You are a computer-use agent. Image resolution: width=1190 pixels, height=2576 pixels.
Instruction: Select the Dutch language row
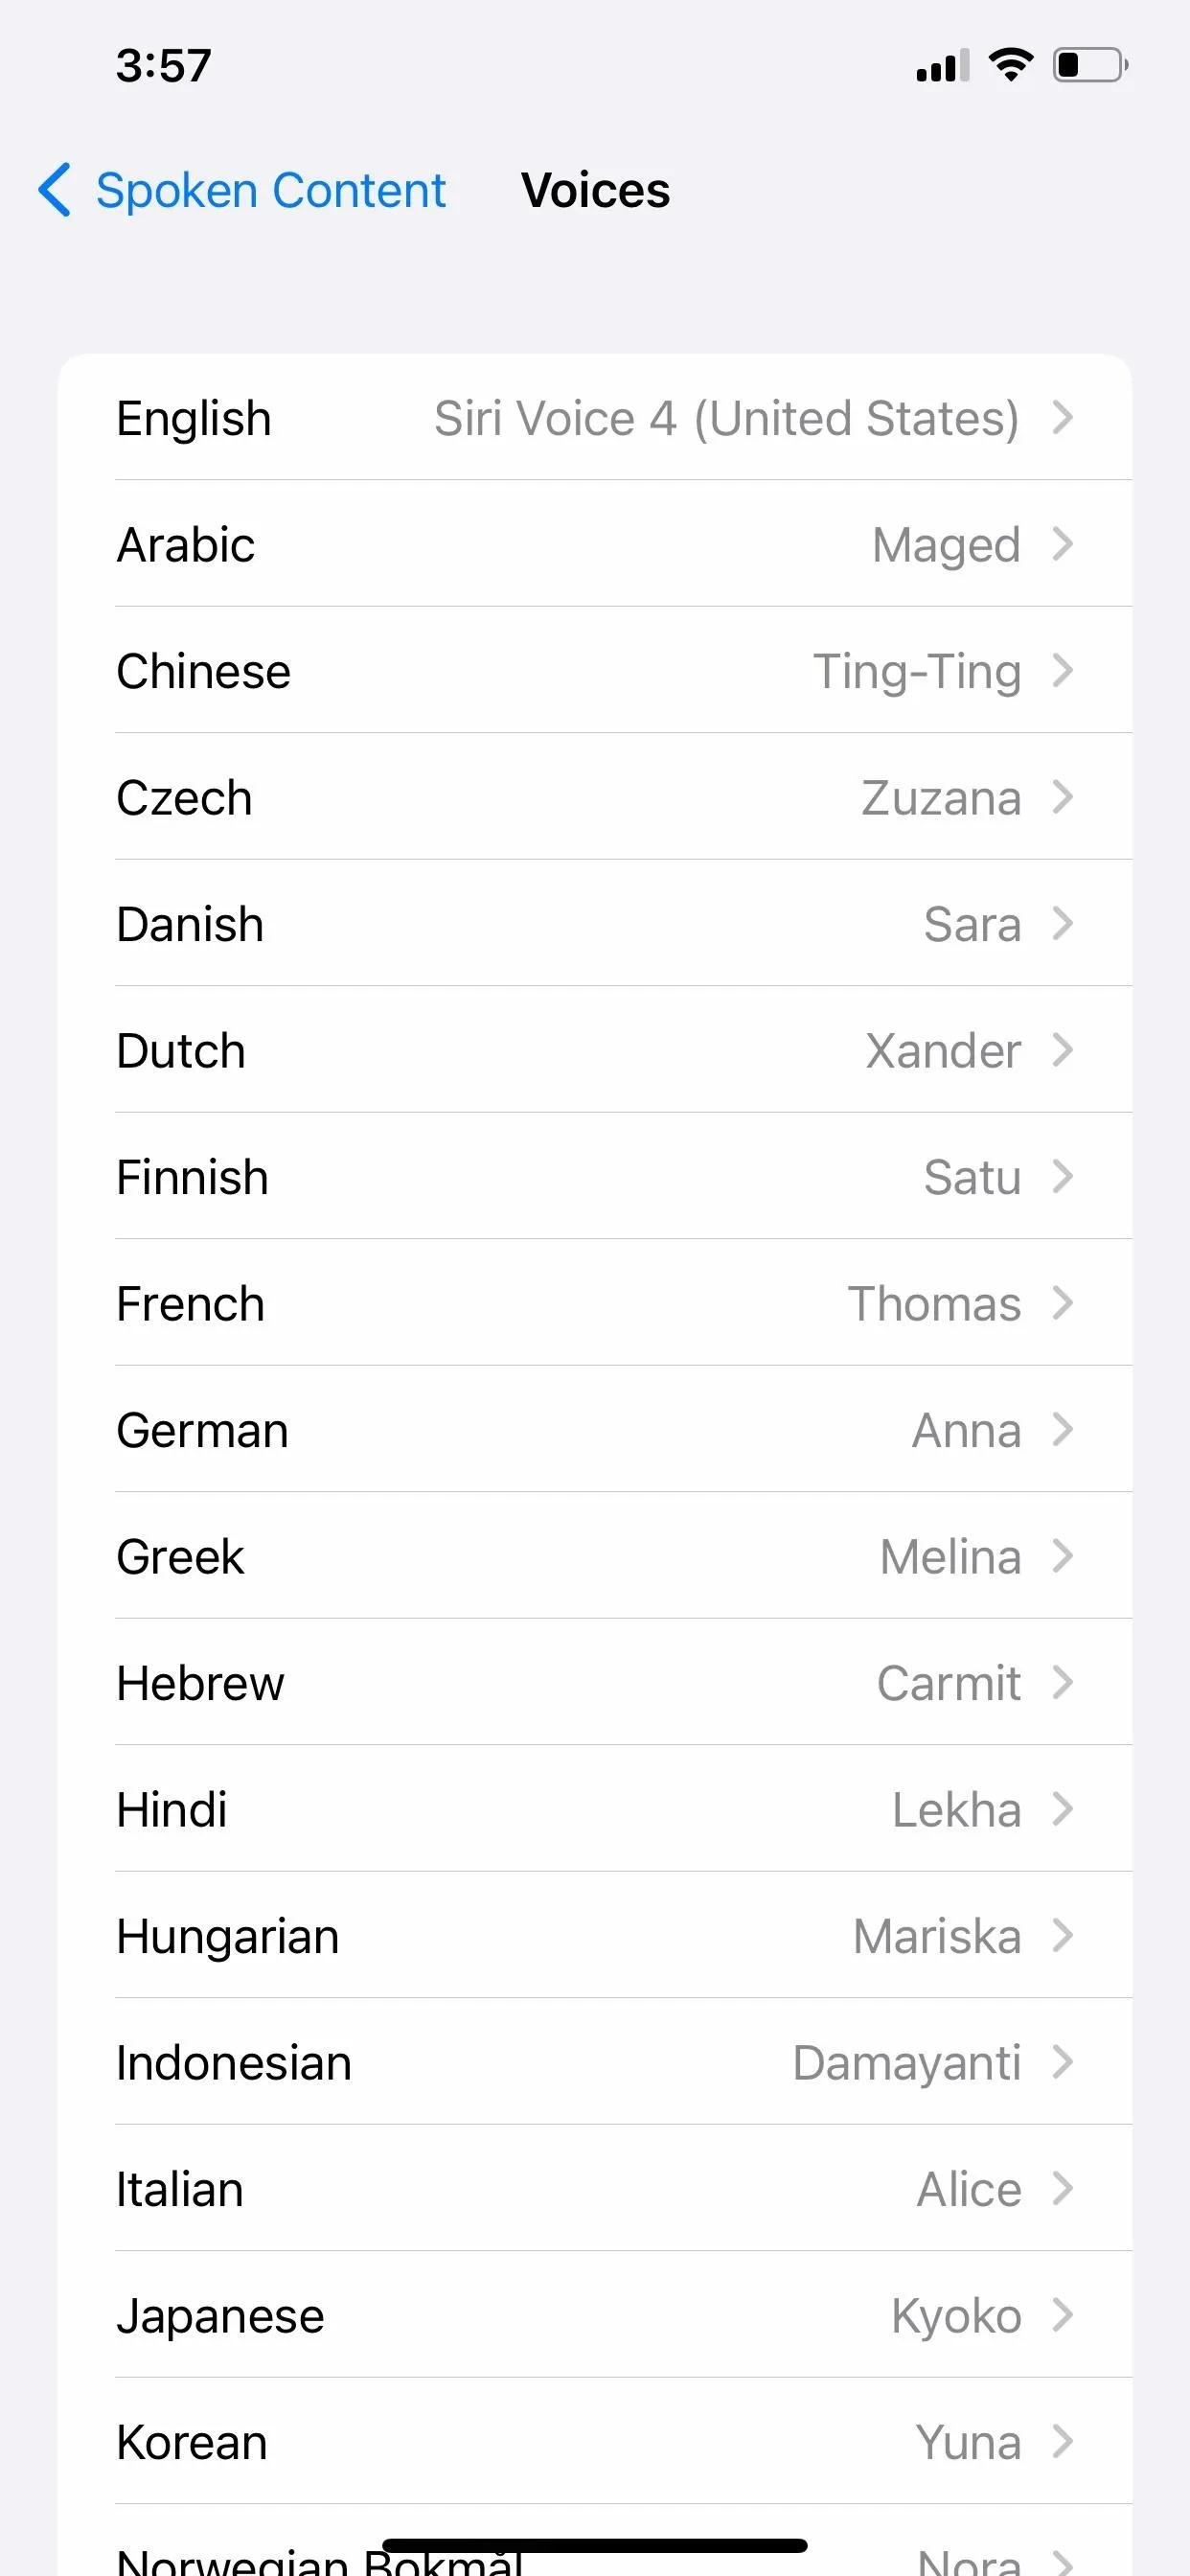tap(595, 1051)
